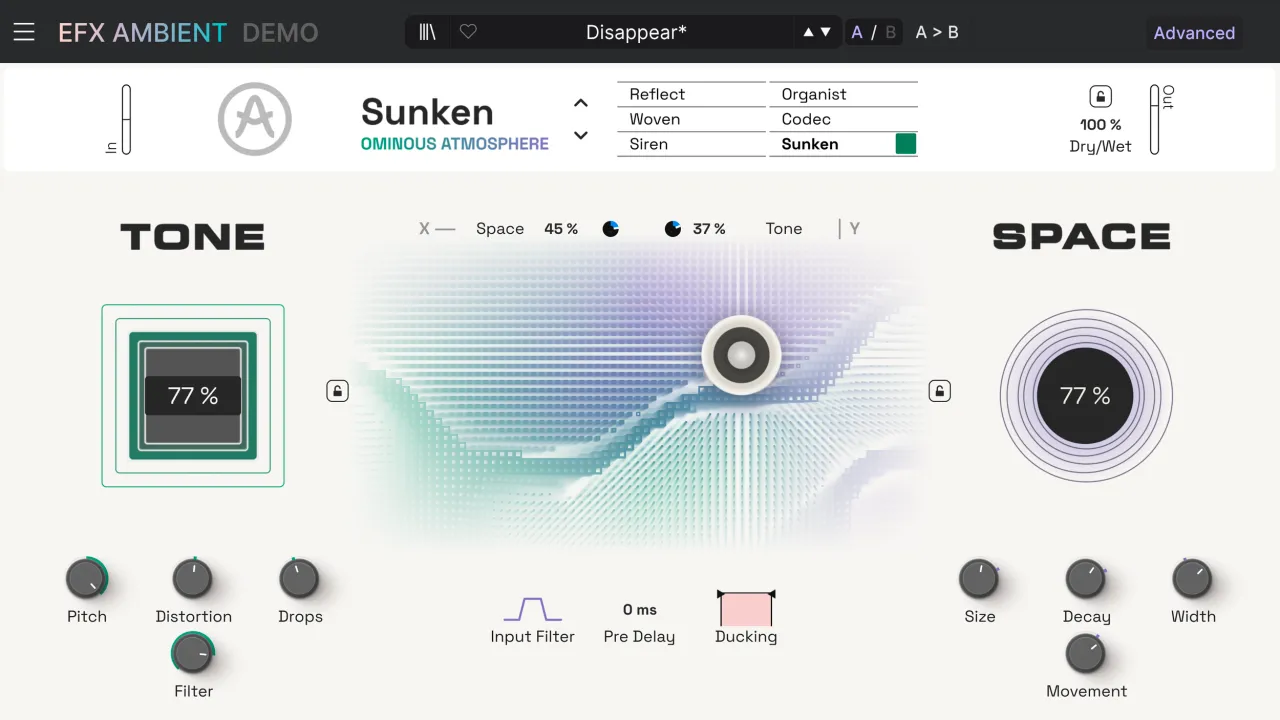Open the Advanced panel

coord(1194,33)
